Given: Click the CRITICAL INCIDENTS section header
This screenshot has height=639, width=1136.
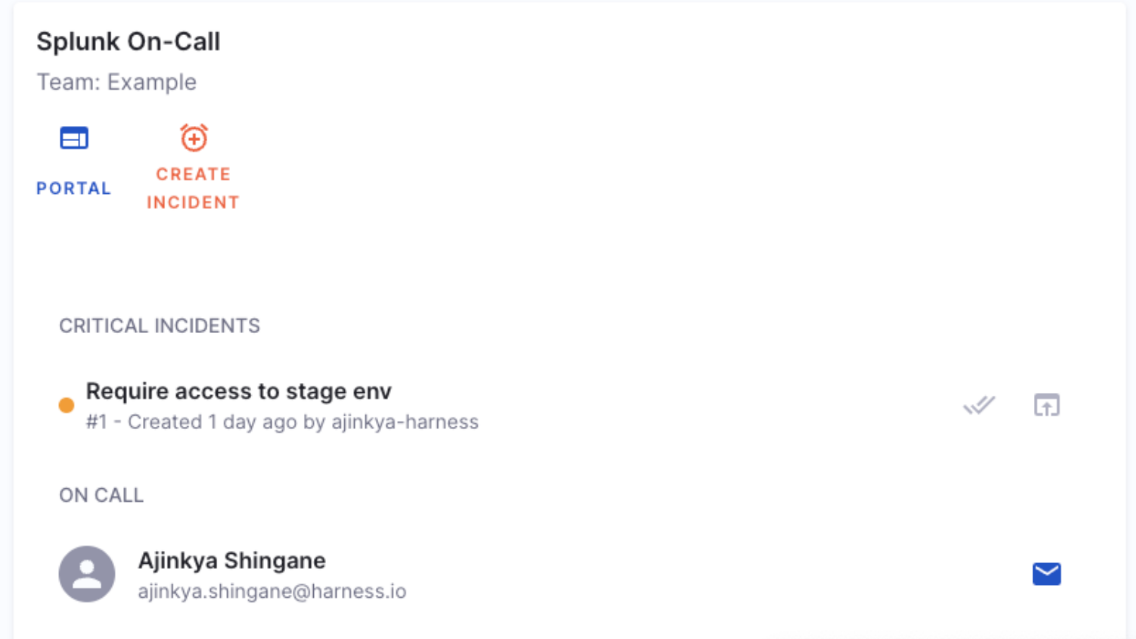Looking at the screenshot, I should pyautogui.click(x=159, y=326).
